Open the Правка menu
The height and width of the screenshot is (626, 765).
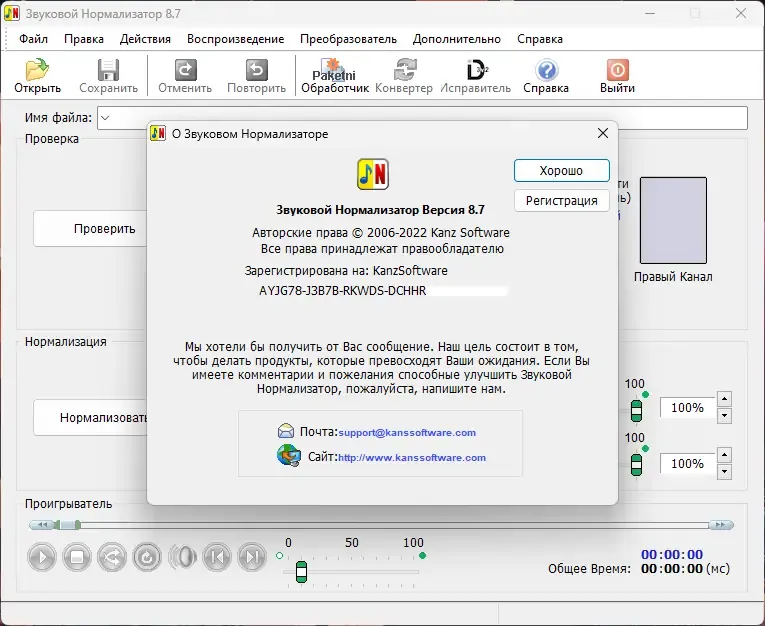click(84, 39)
